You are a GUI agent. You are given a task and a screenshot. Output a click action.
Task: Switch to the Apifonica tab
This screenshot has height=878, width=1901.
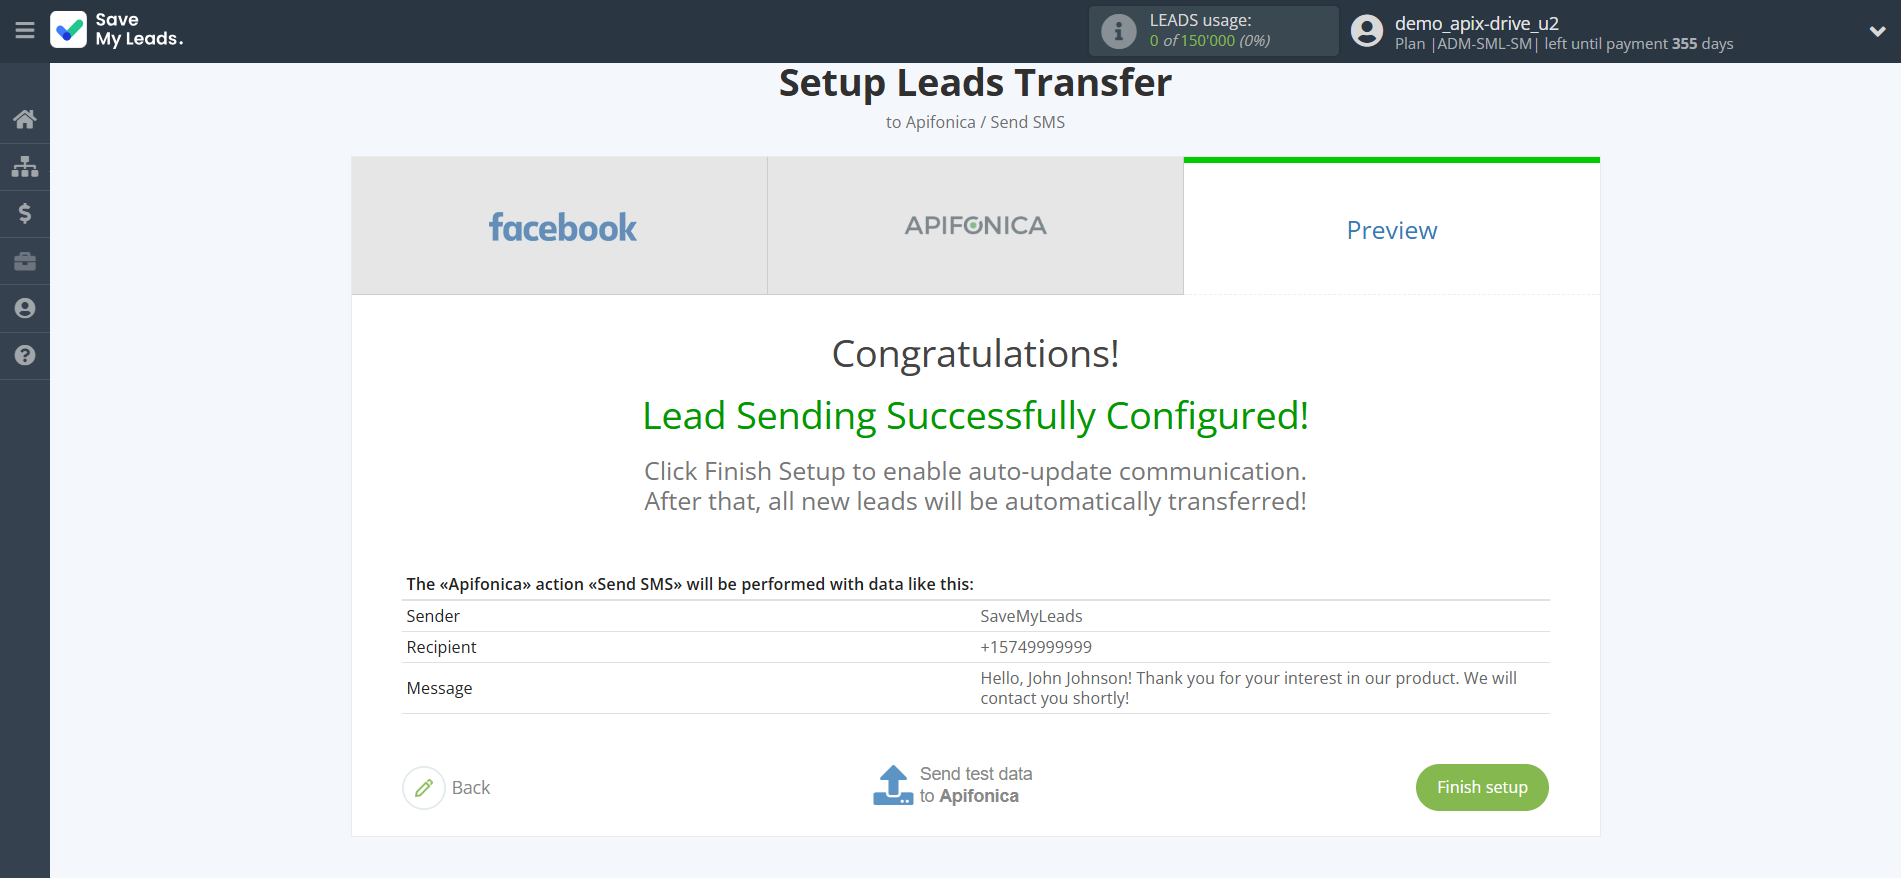975,227
